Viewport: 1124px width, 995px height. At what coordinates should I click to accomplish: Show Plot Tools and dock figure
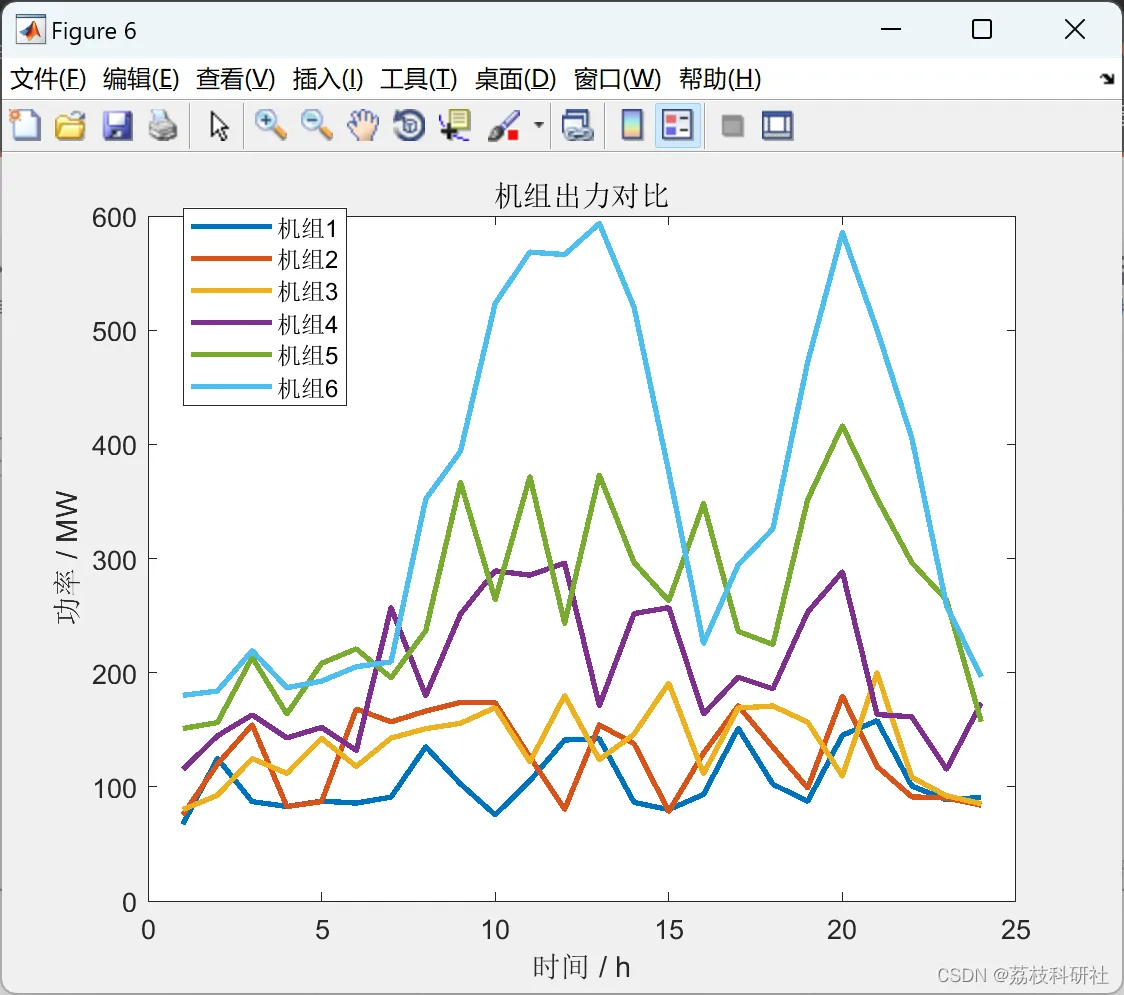point(777,125)
